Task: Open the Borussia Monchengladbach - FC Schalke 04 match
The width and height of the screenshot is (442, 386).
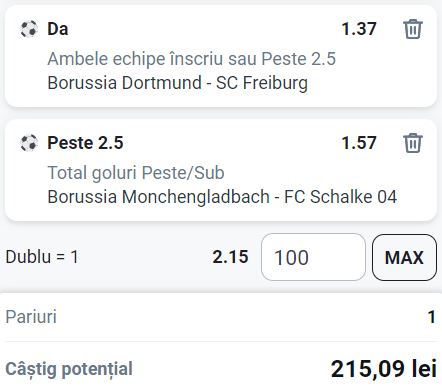Action: click(222, 197)
